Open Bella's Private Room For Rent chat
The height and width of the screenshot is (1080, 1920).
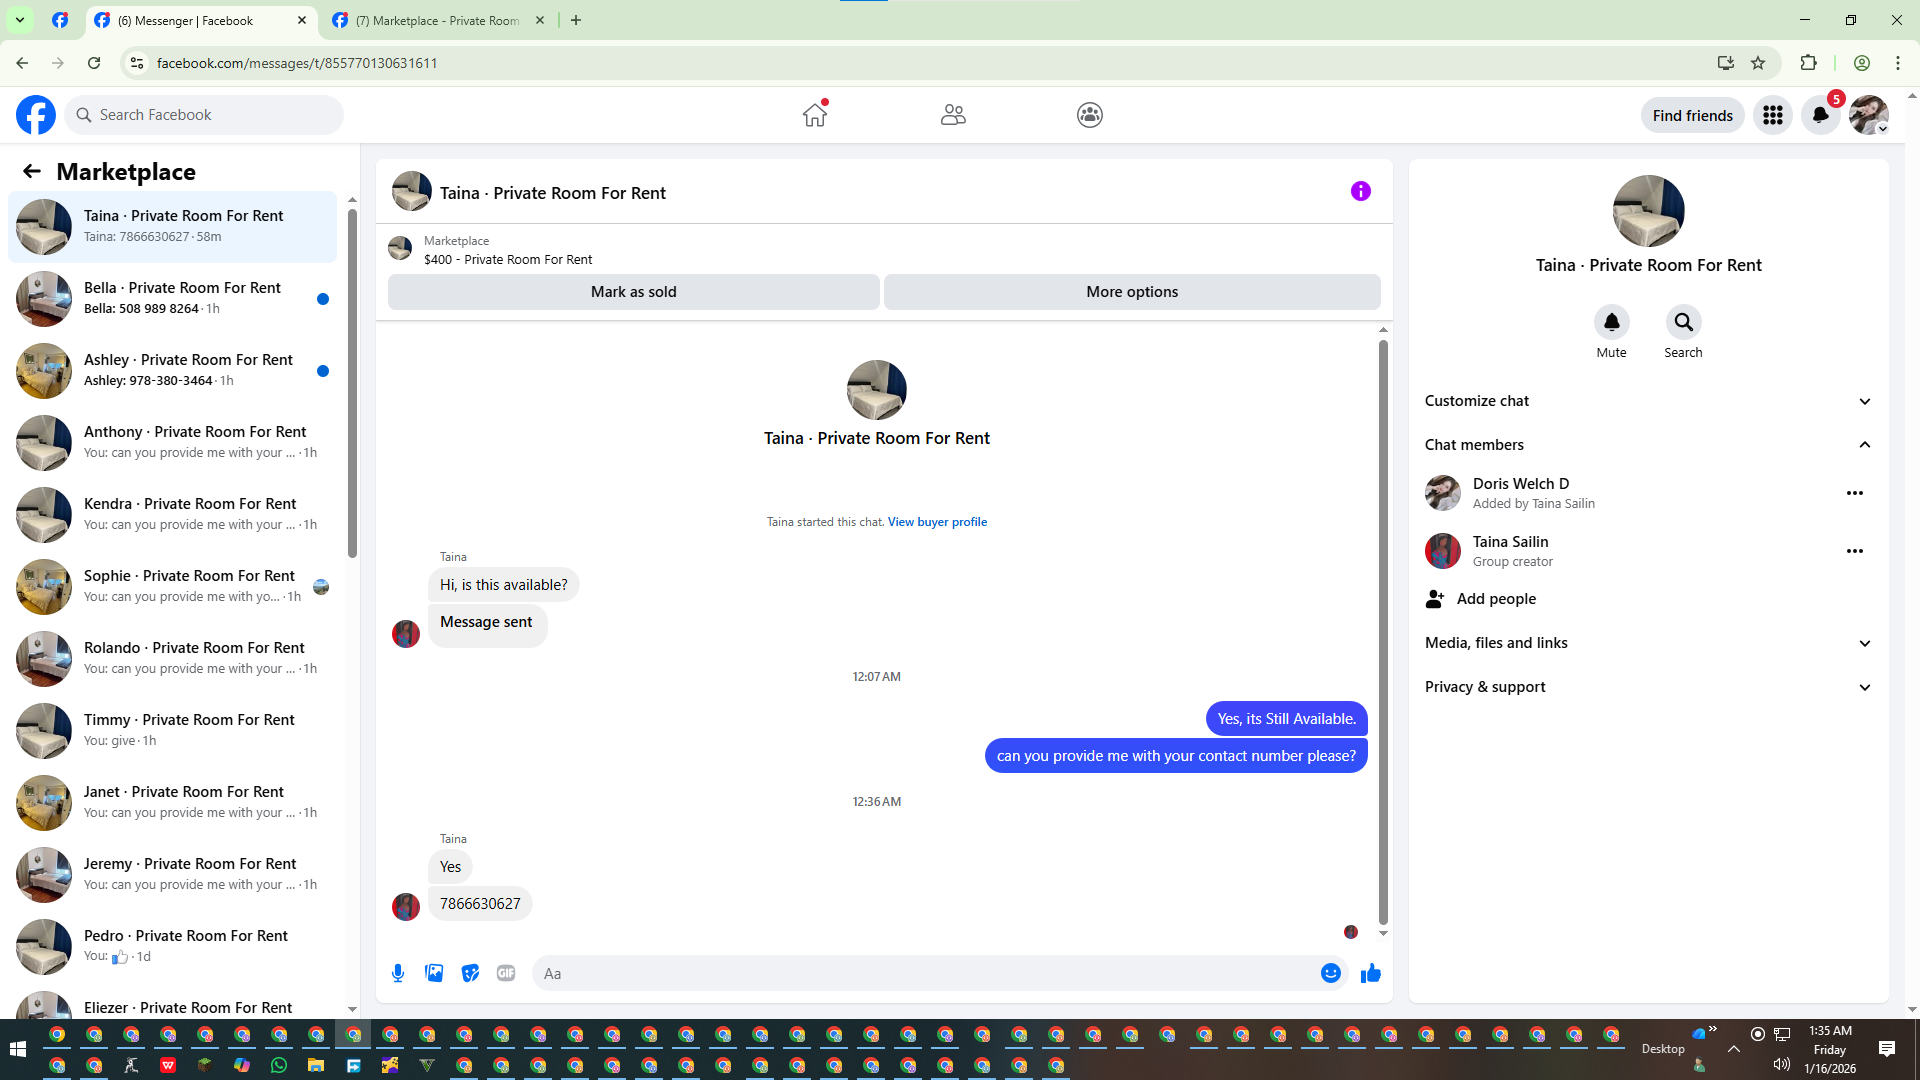coord(180,298)
